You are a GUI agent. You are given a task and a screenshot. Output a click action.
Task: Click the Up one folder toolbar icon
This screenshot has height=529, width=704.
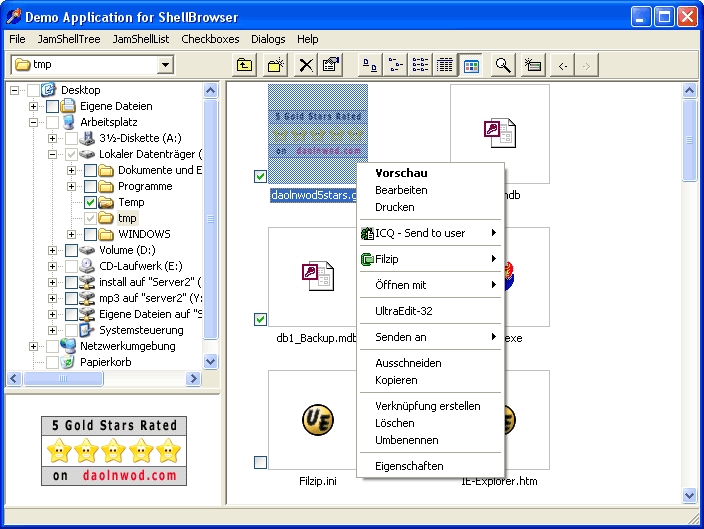pyautogui.click(x=244, y=65)
